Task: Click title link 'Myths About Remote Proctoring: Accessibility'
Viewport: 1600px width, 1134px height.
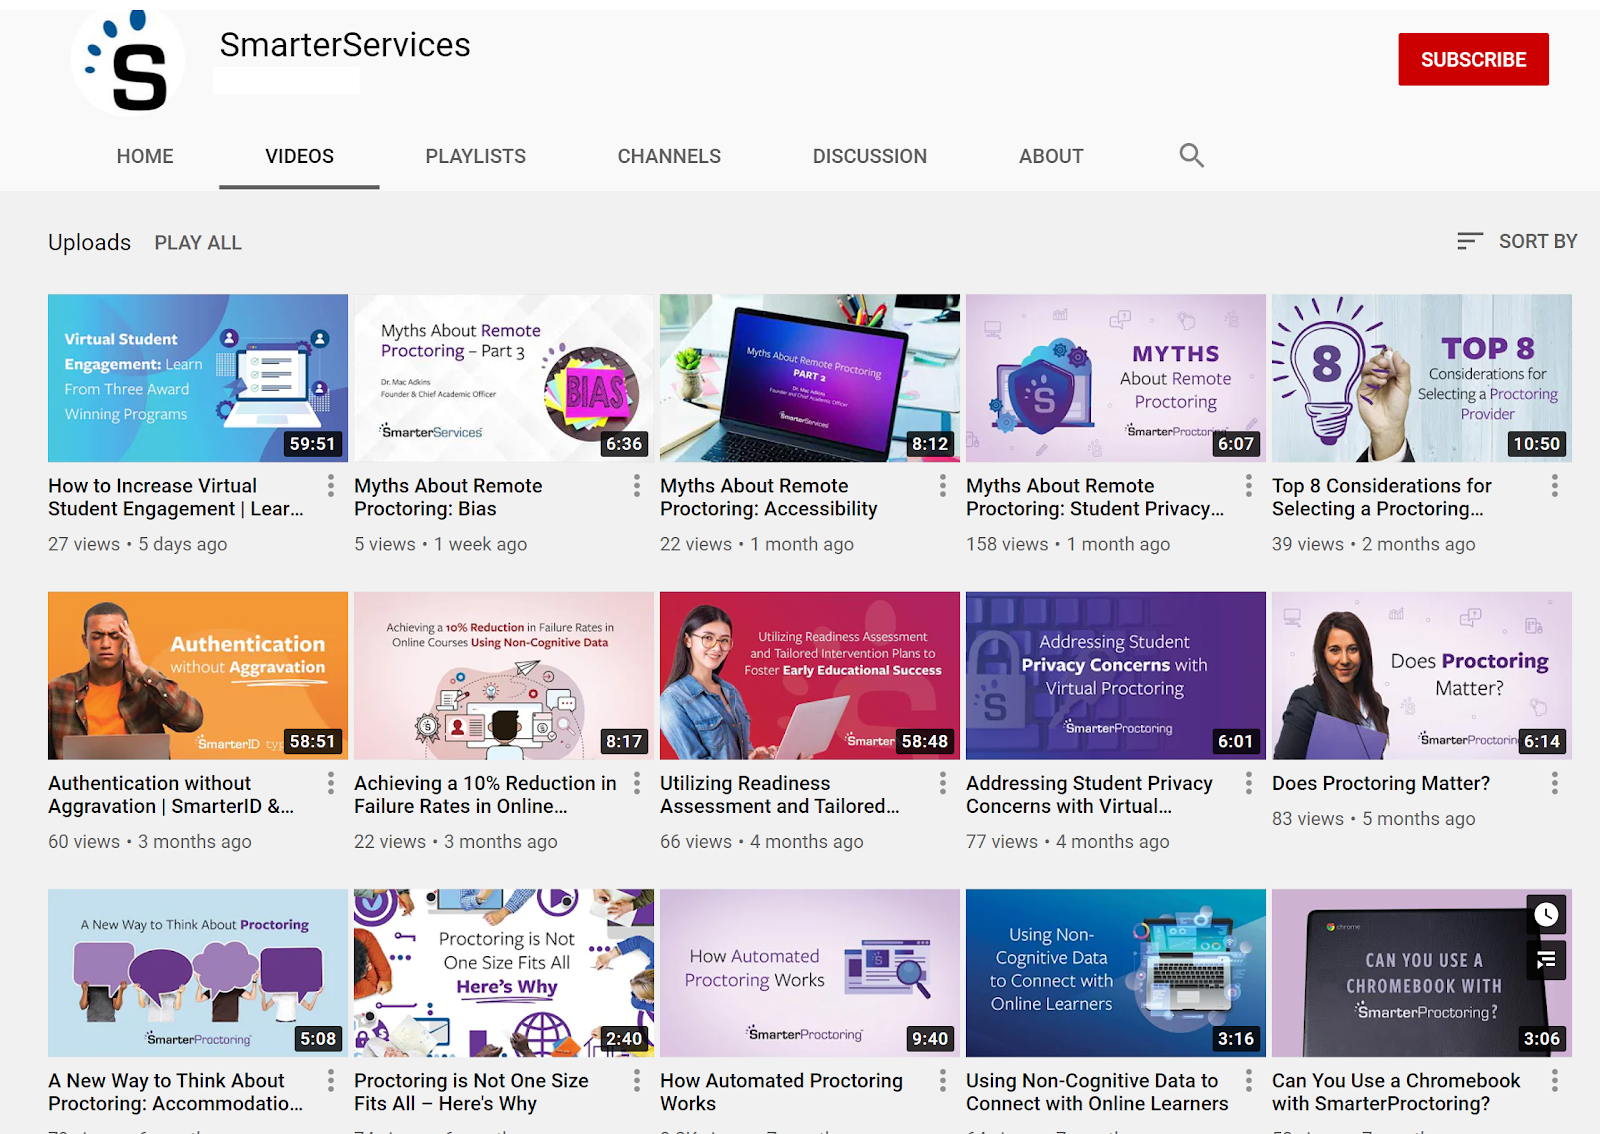Action: click(768, 497)
